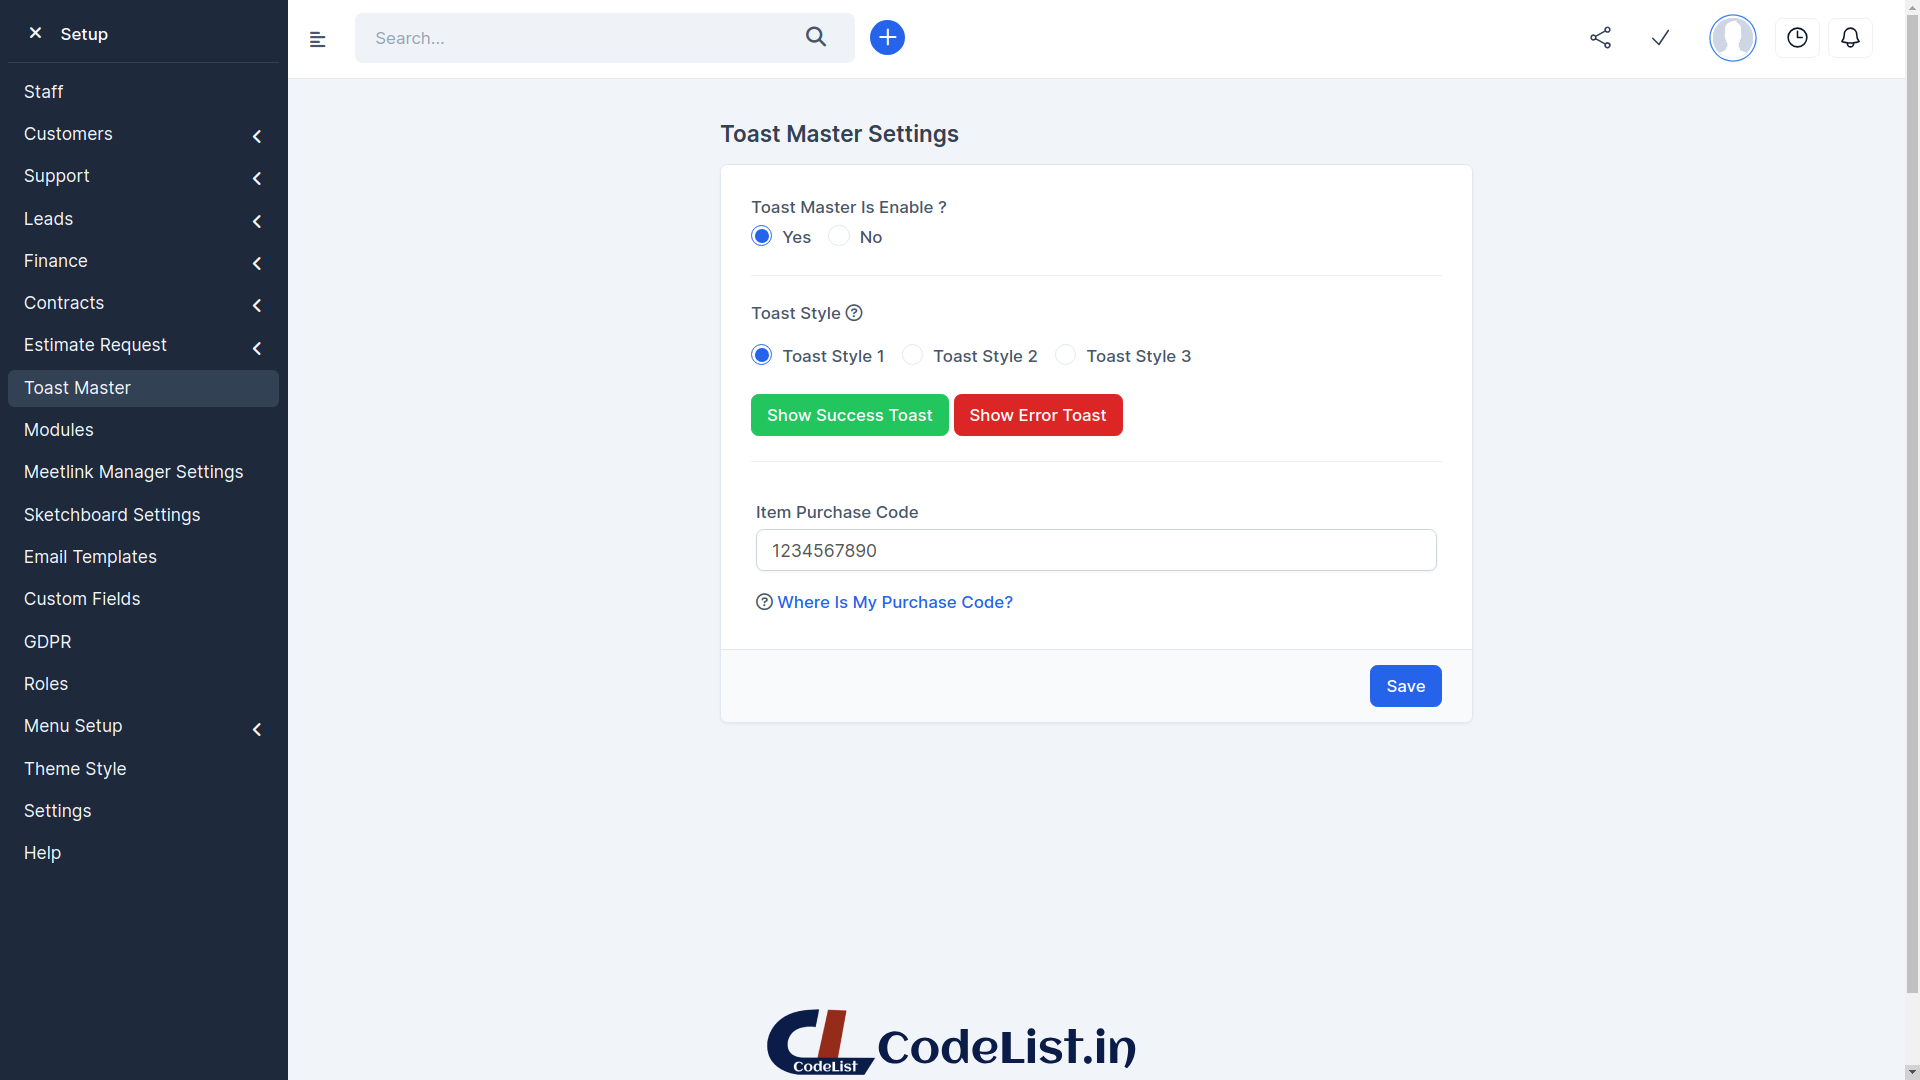Screen dimensions: 1920x1080
Task: Click Show Success Toast button
Action: 849,414
